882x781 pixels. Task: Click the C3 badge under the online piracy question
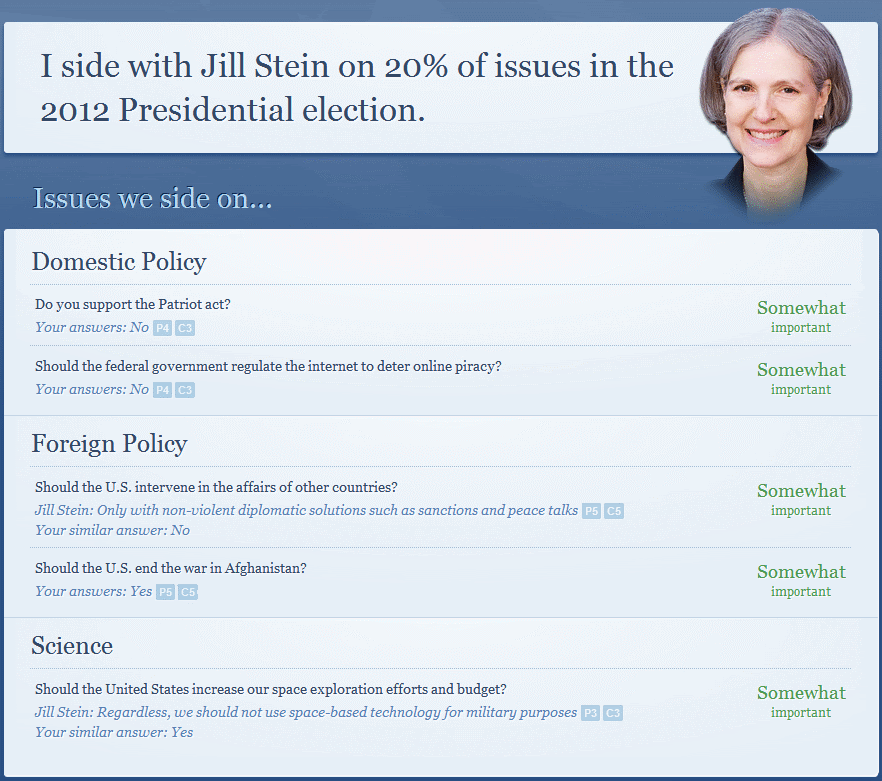[x=185, y=390]
